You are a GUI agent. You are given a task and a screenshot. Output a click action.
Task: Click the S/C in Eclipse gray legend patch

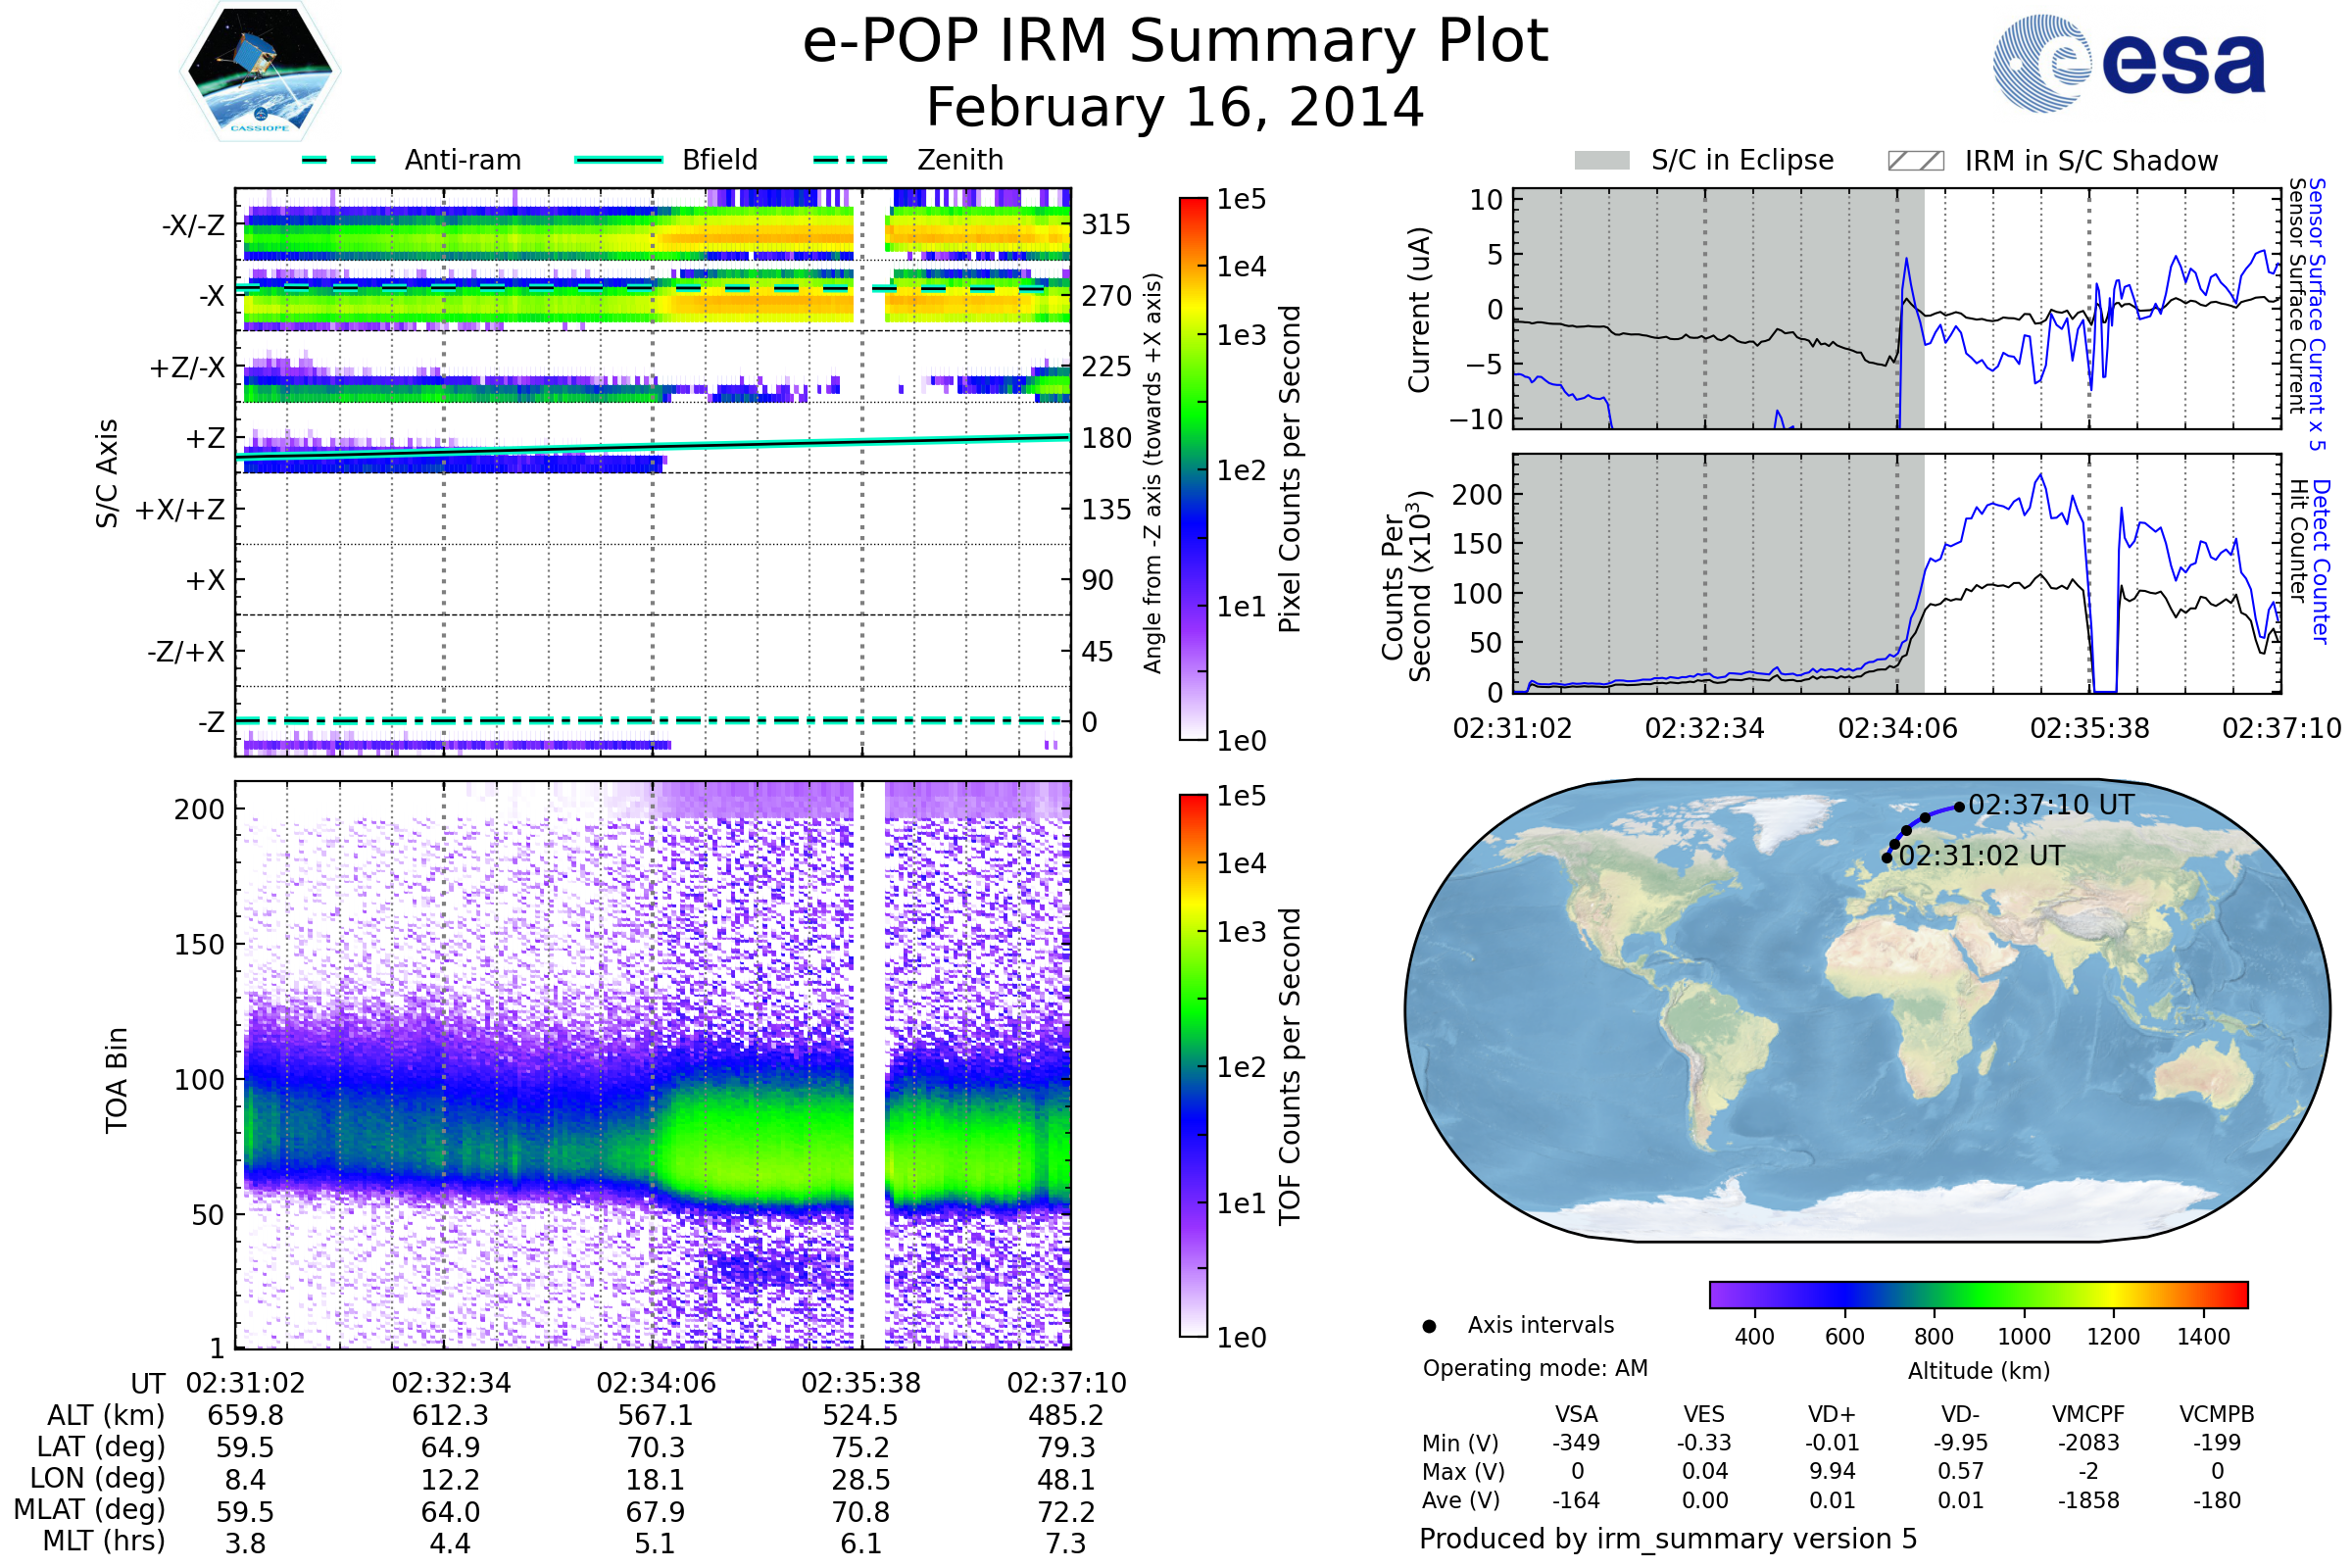tap(1602, 161)
